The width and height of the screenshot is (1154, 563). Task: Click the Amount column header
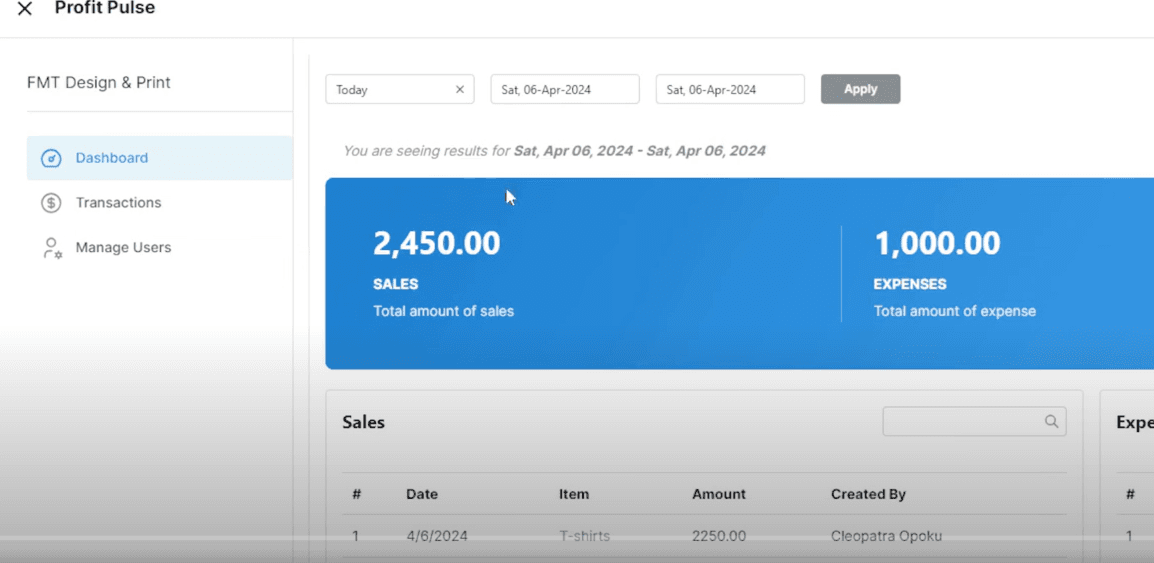(718, 494)
